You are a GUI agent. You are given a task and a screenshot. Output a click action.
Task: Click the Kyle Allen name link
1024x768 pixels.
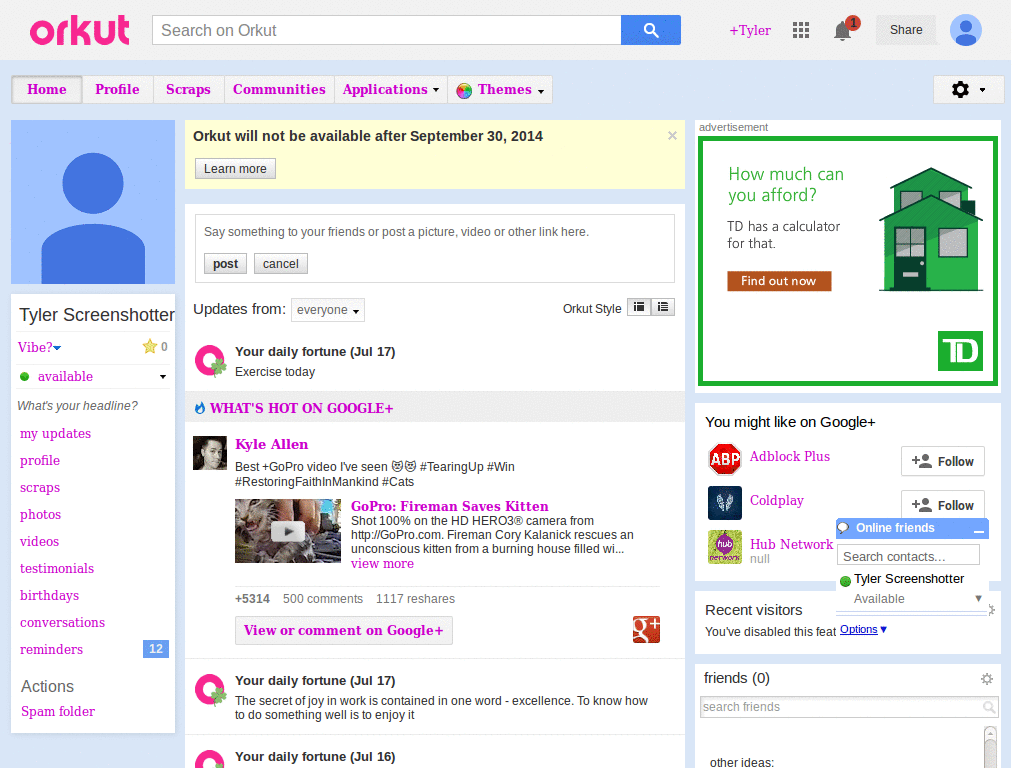[x=271, y=444]
